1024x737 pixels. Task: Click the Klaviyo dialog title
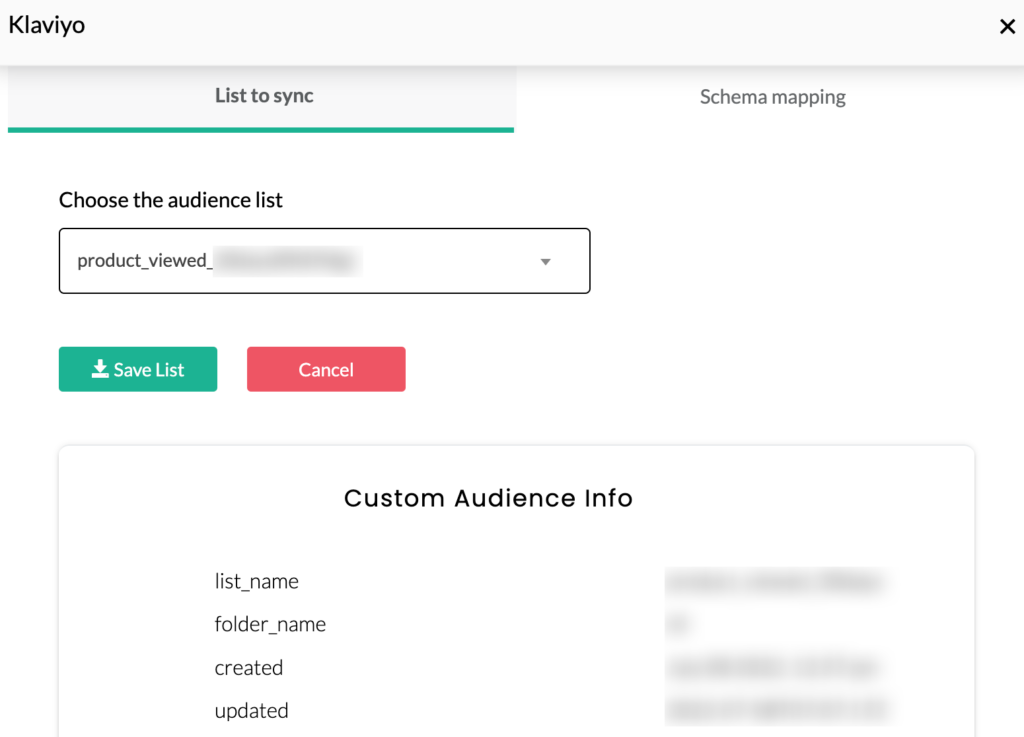tap(47, 25)
